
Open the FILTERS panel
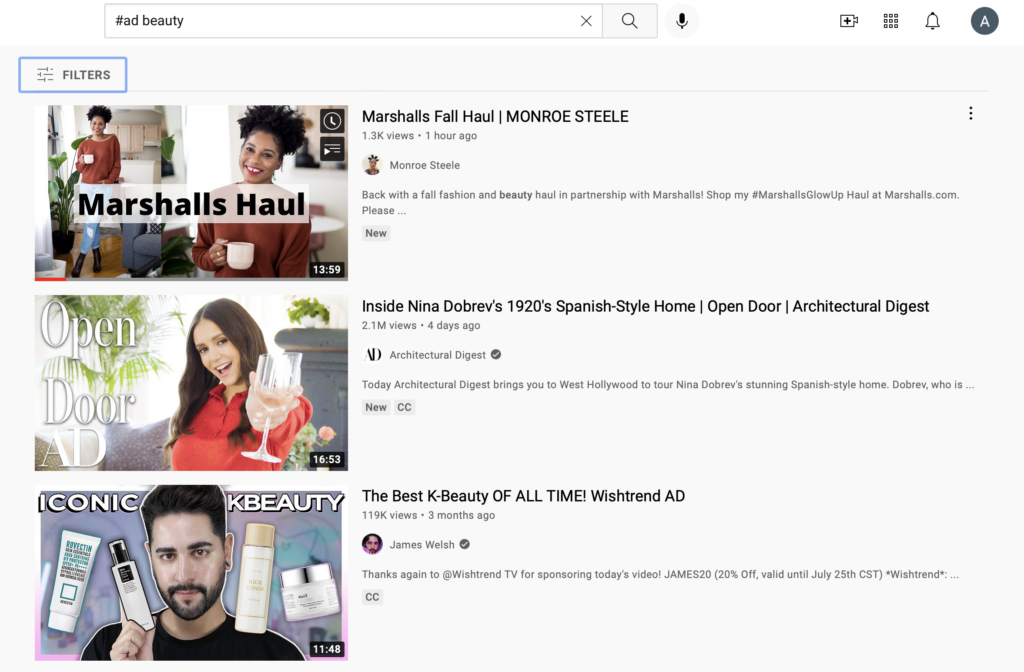click(72, 74)
